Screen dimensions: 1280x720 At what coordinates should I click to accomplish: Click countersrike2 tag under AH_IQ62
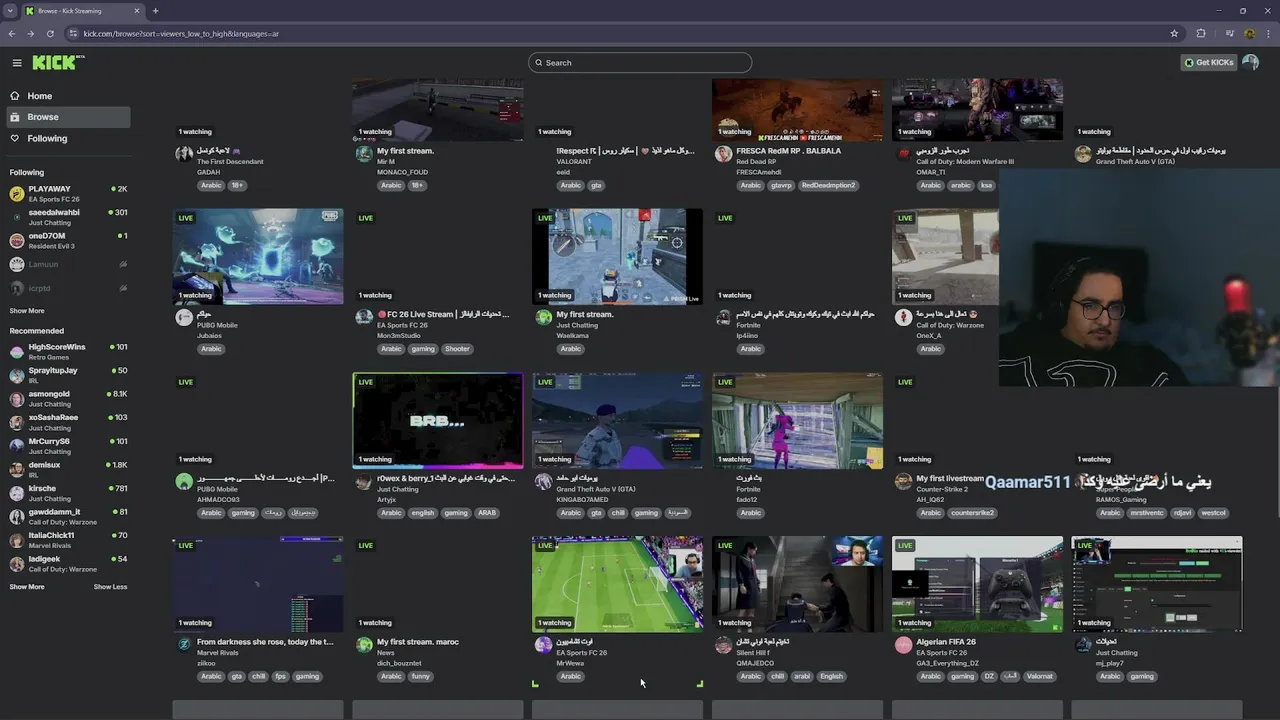pos(972,513)
